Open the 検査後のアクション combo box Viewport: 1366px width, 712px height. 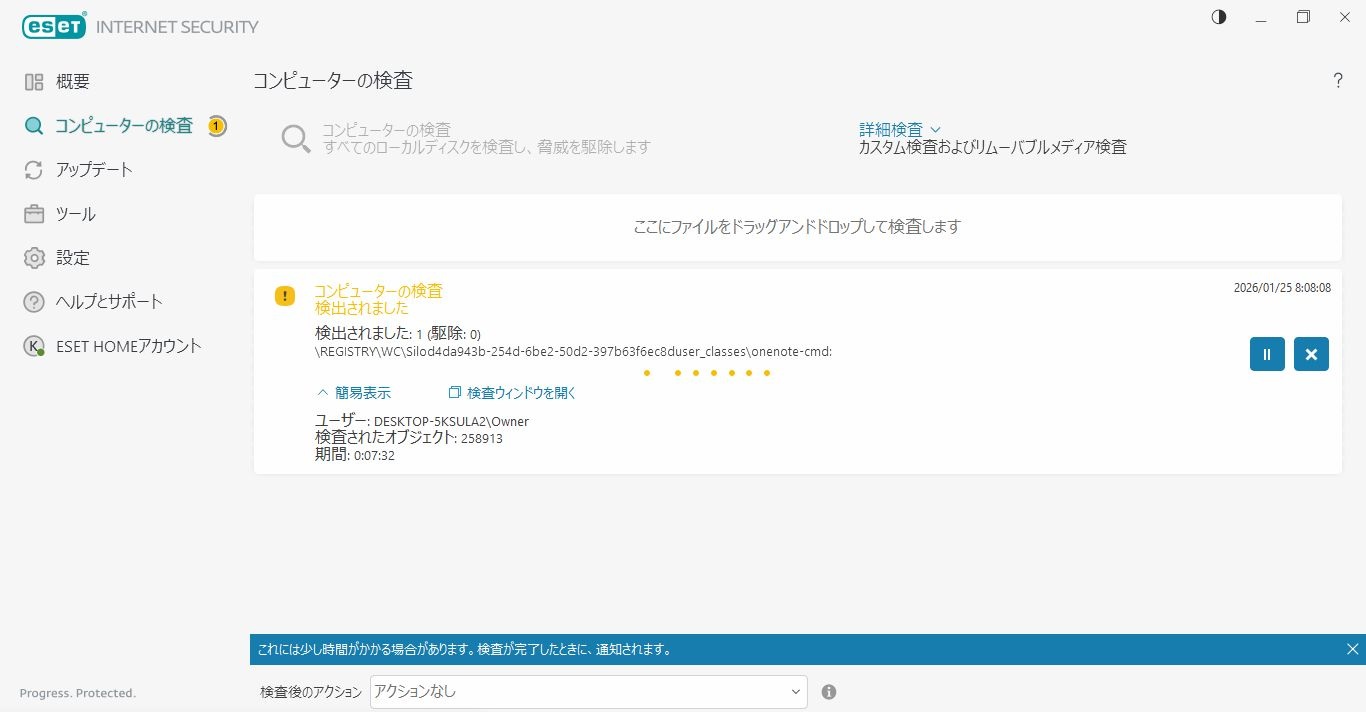click(x=588, y=692)
